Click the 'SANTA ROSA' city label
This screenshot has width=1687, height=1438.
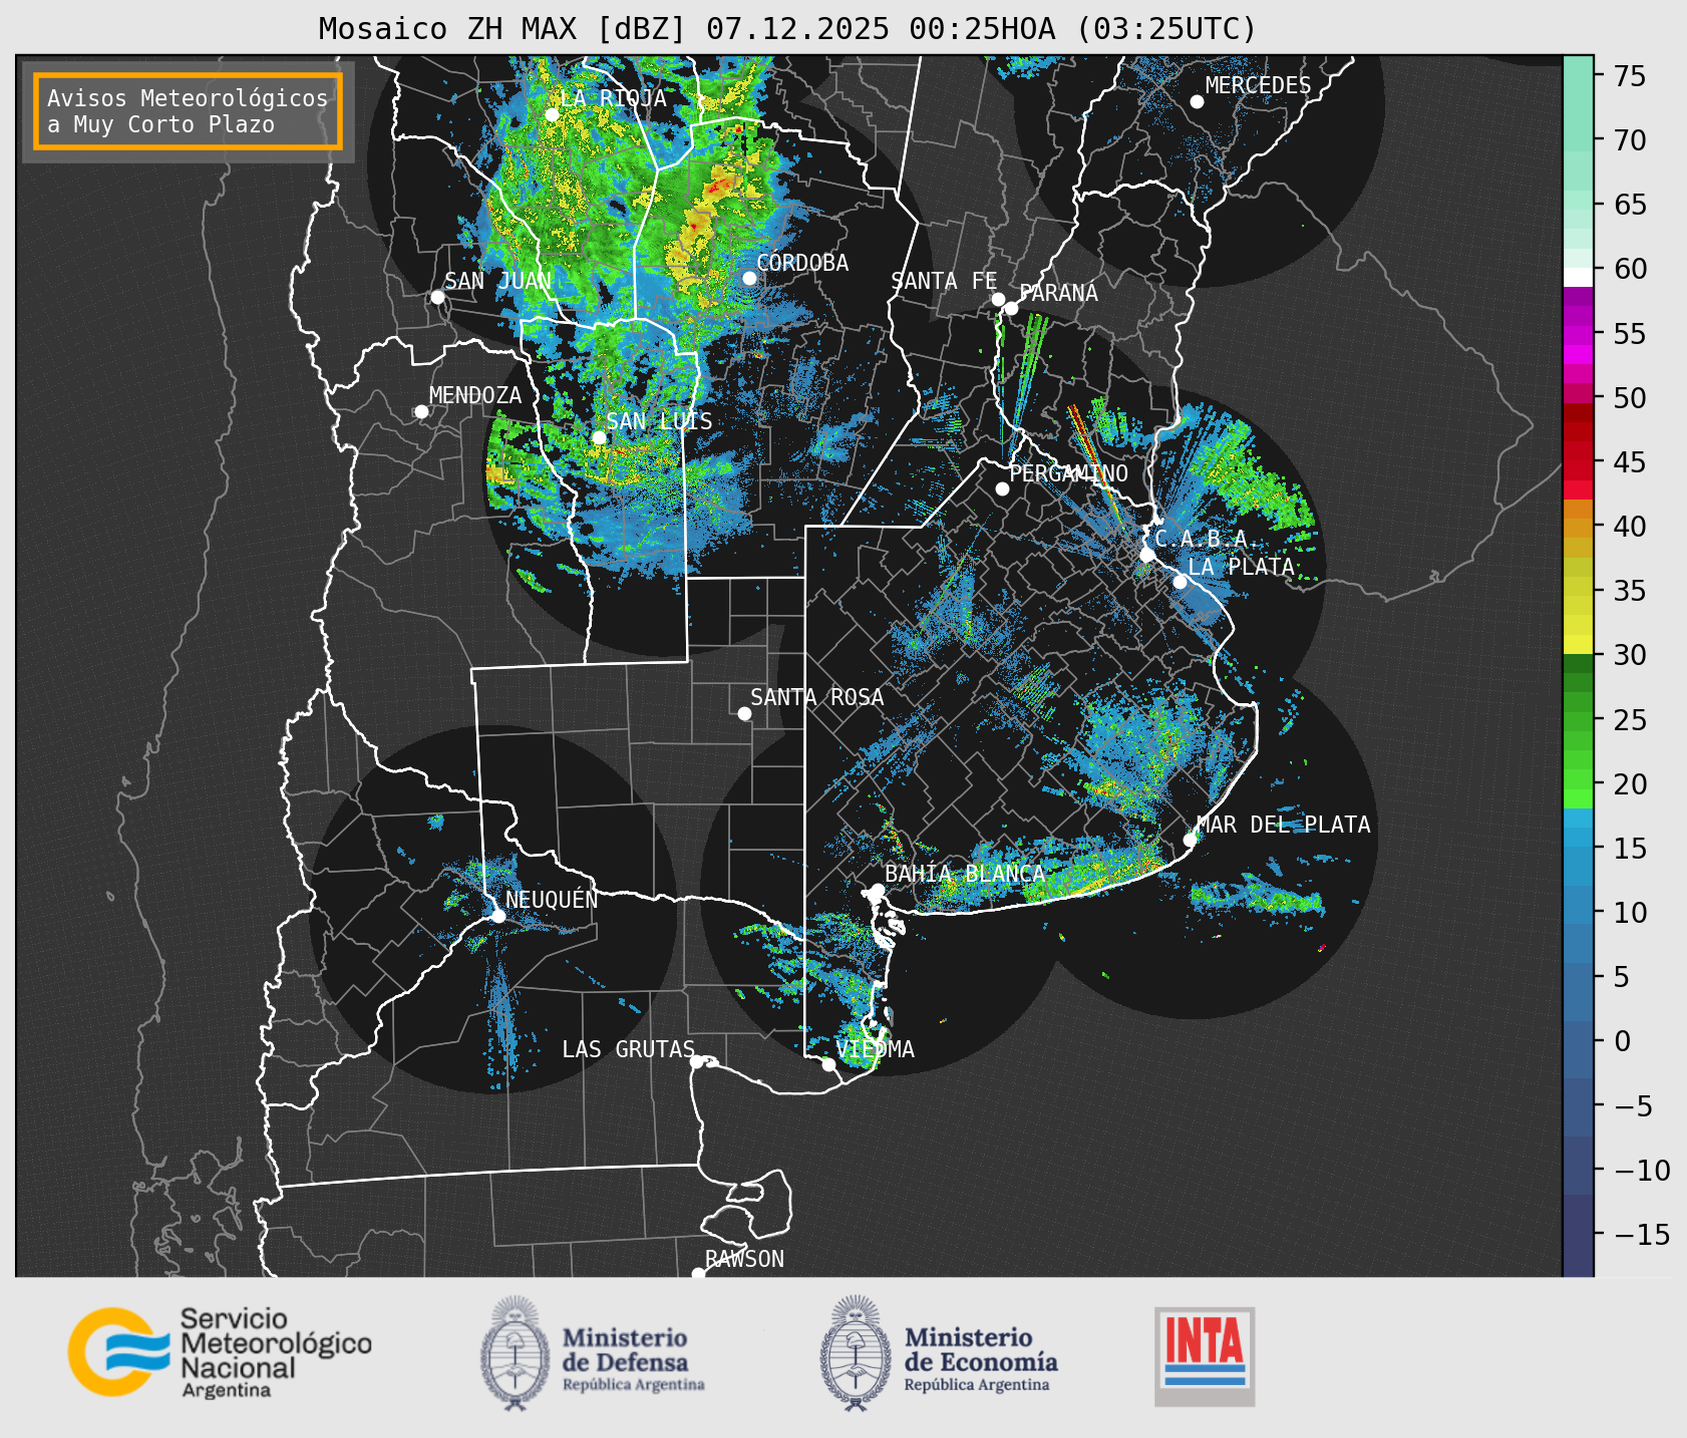click(x=817, y=697)
